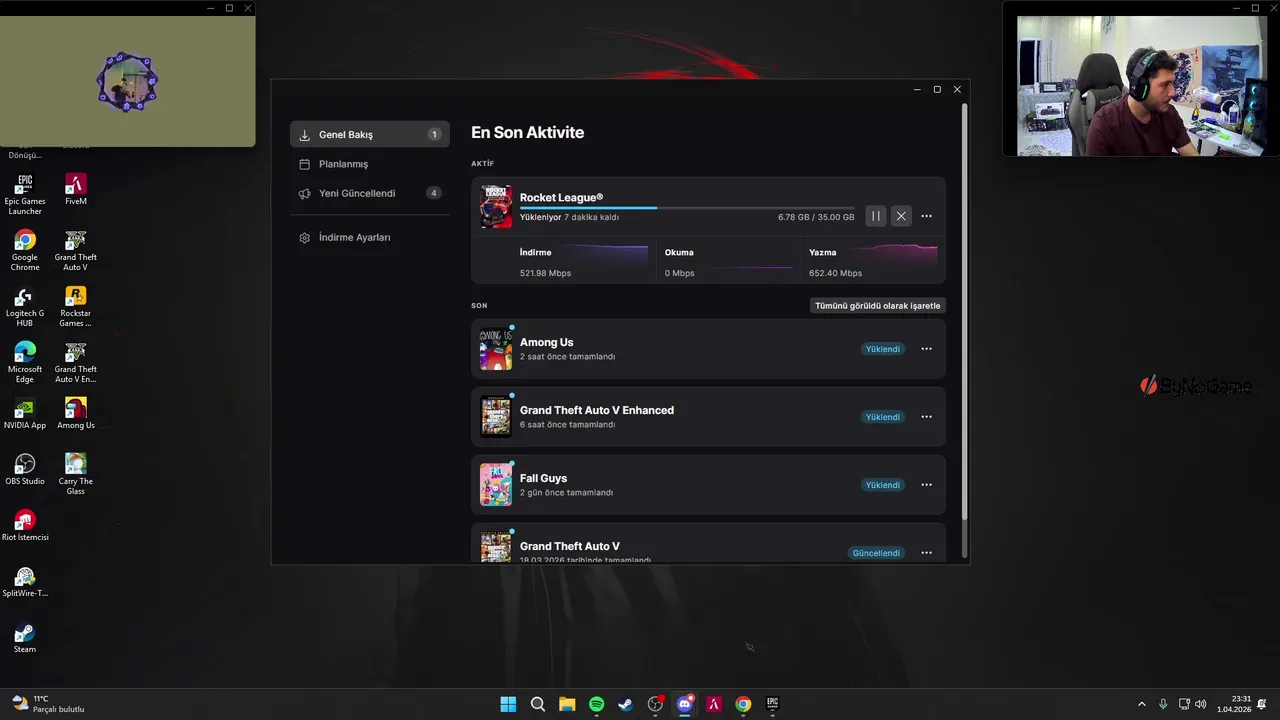Screen dimensions: 1280x720
Task: Switch to Discord in the taskbar
Action: pos(684,704)
